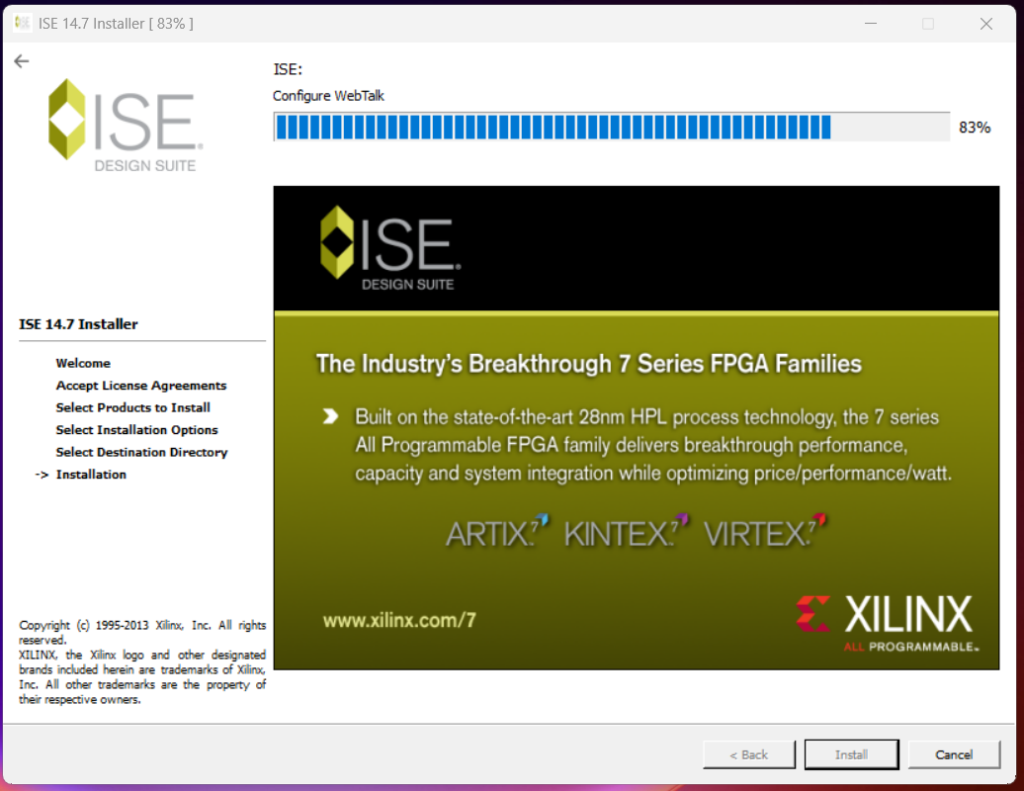Viewport: 1024px width, 791px height.
Task: Close the installer window
Action: click(x=986, y=24)
